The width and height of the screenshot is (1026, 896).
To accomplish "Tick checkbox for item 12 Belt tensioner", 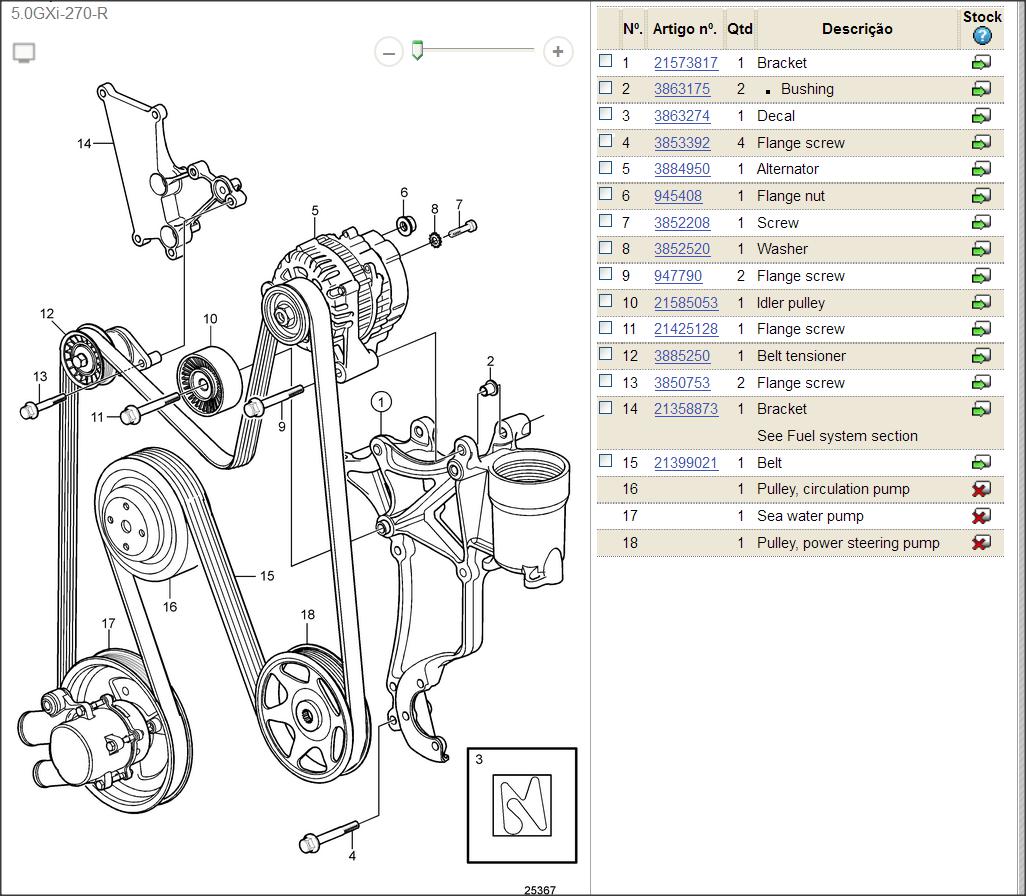I will point(606,354).
